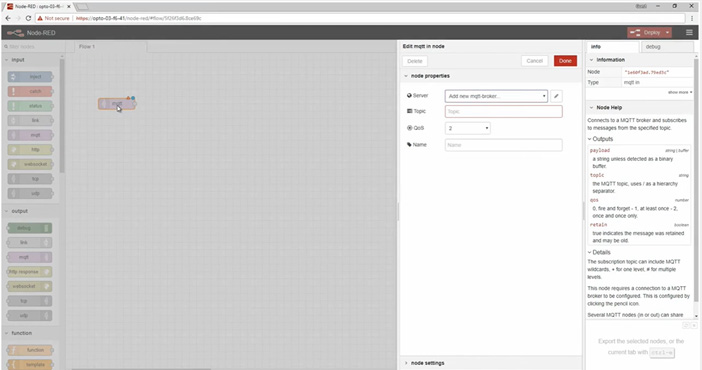Viewport: 702px width, 370px height.
Task: Click the node ID value in Information
Action: pos(646,72)
